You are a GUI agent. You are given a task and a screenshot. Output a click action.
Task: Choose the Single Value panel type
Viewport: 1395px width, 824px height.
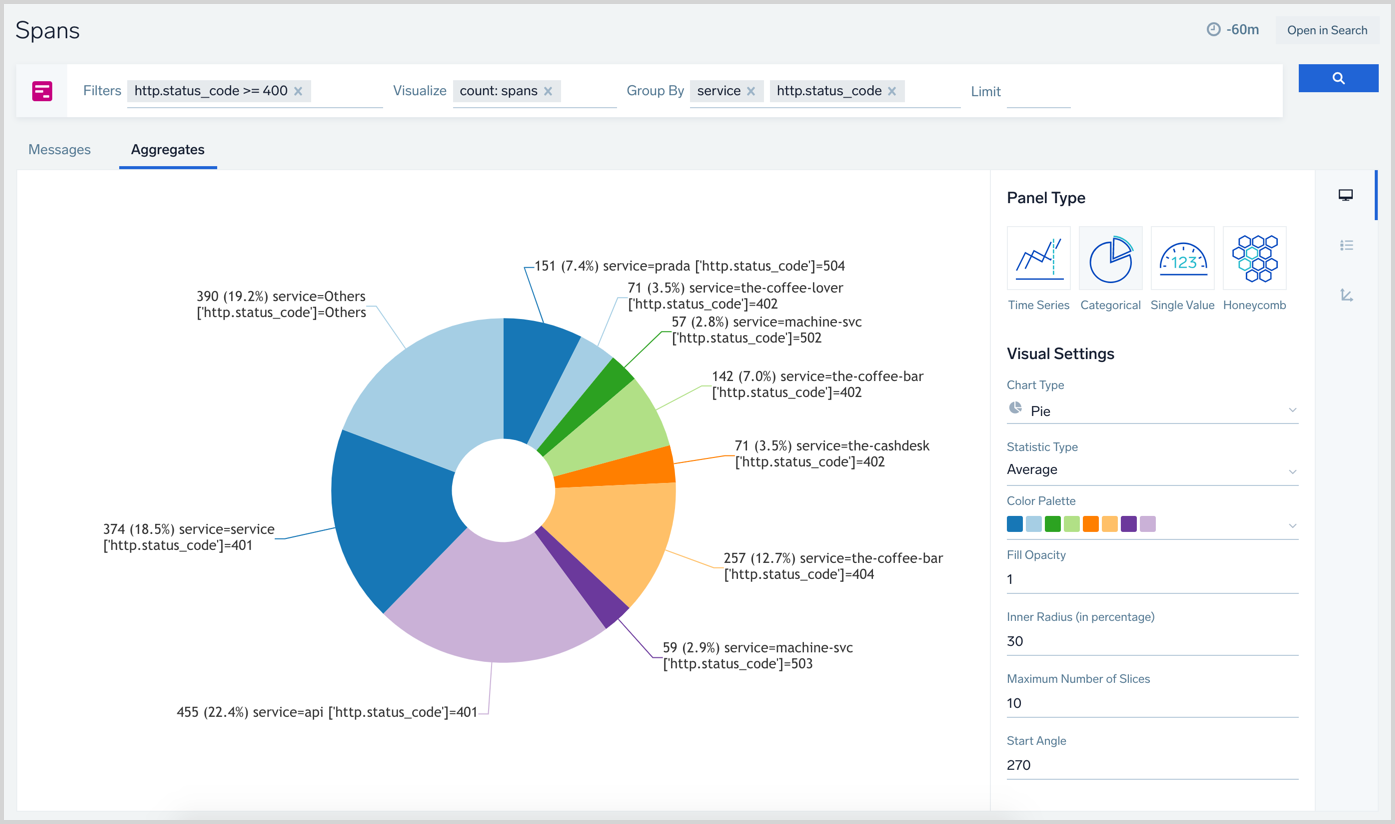click(1182, 259)
